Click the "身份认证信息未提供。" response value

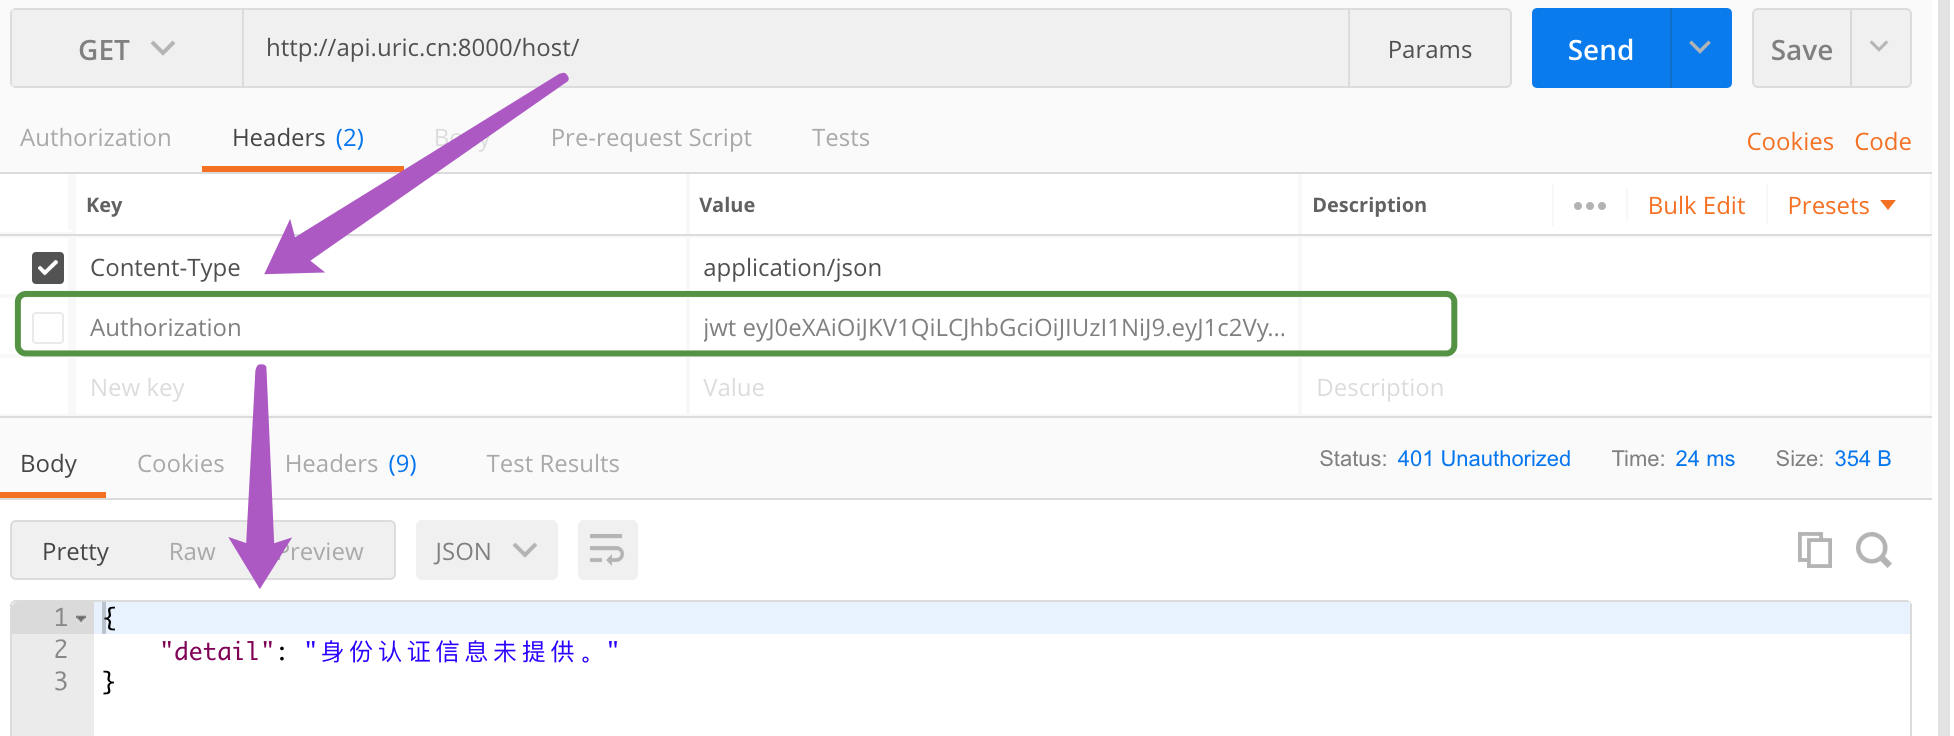click(462, 651)
